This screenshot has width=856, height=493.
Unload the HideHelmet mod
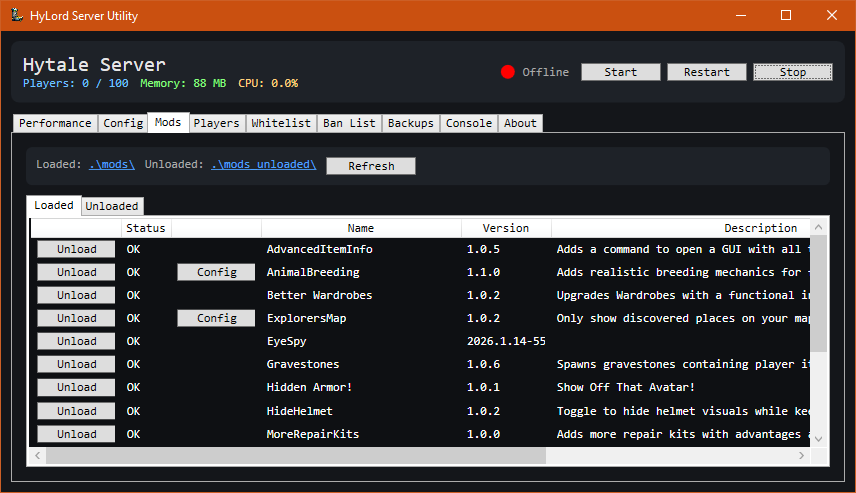pyautogui.click(x=76, y=411)
